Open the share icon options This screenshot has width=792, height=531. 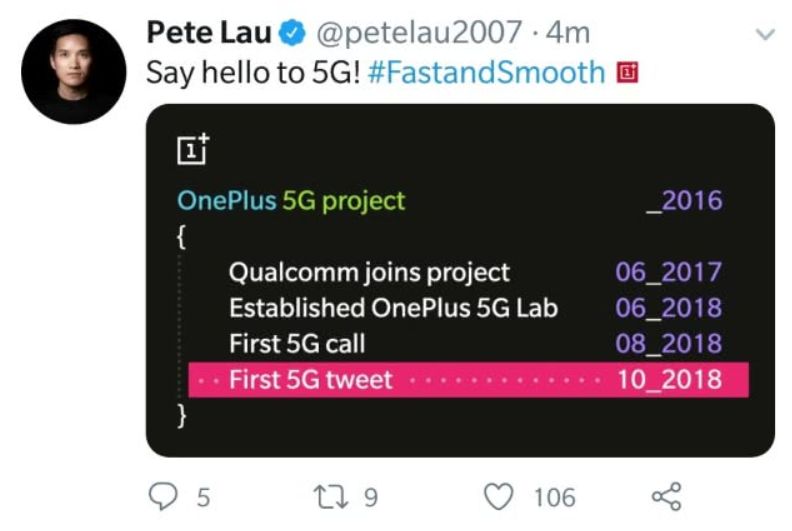click(x=667, y=496)
